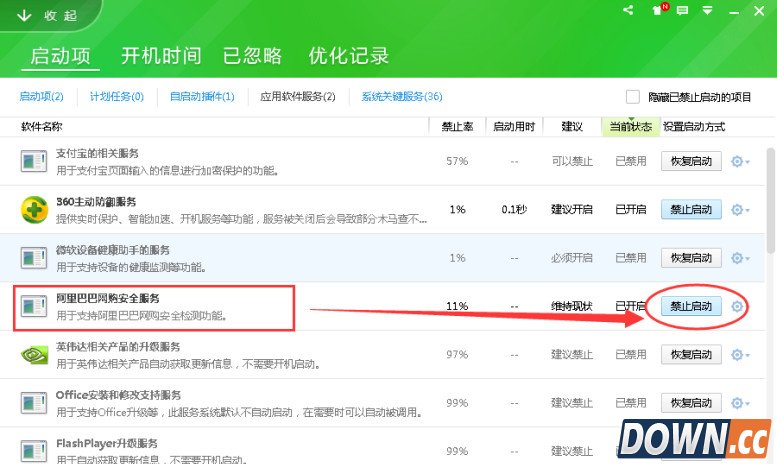777x464 pixels.
Task: Open gear settings dropdown for 微软设备健康助手的服务
Action: pos(740,258)
